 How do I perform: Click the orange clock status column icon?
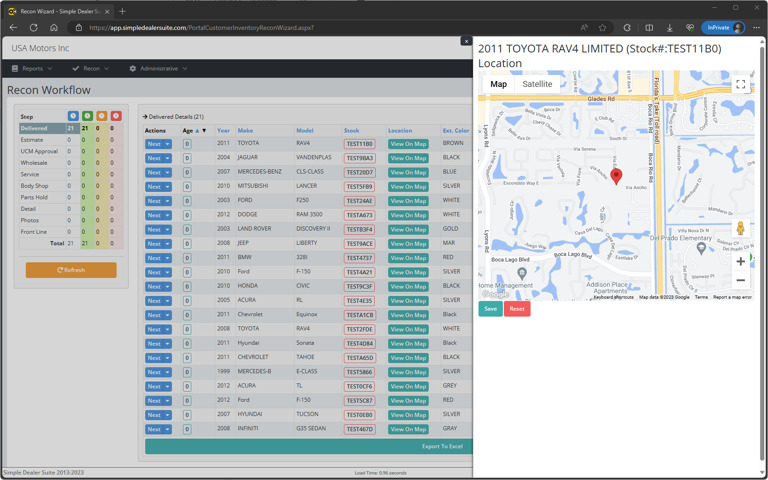(x=101, y=116)
